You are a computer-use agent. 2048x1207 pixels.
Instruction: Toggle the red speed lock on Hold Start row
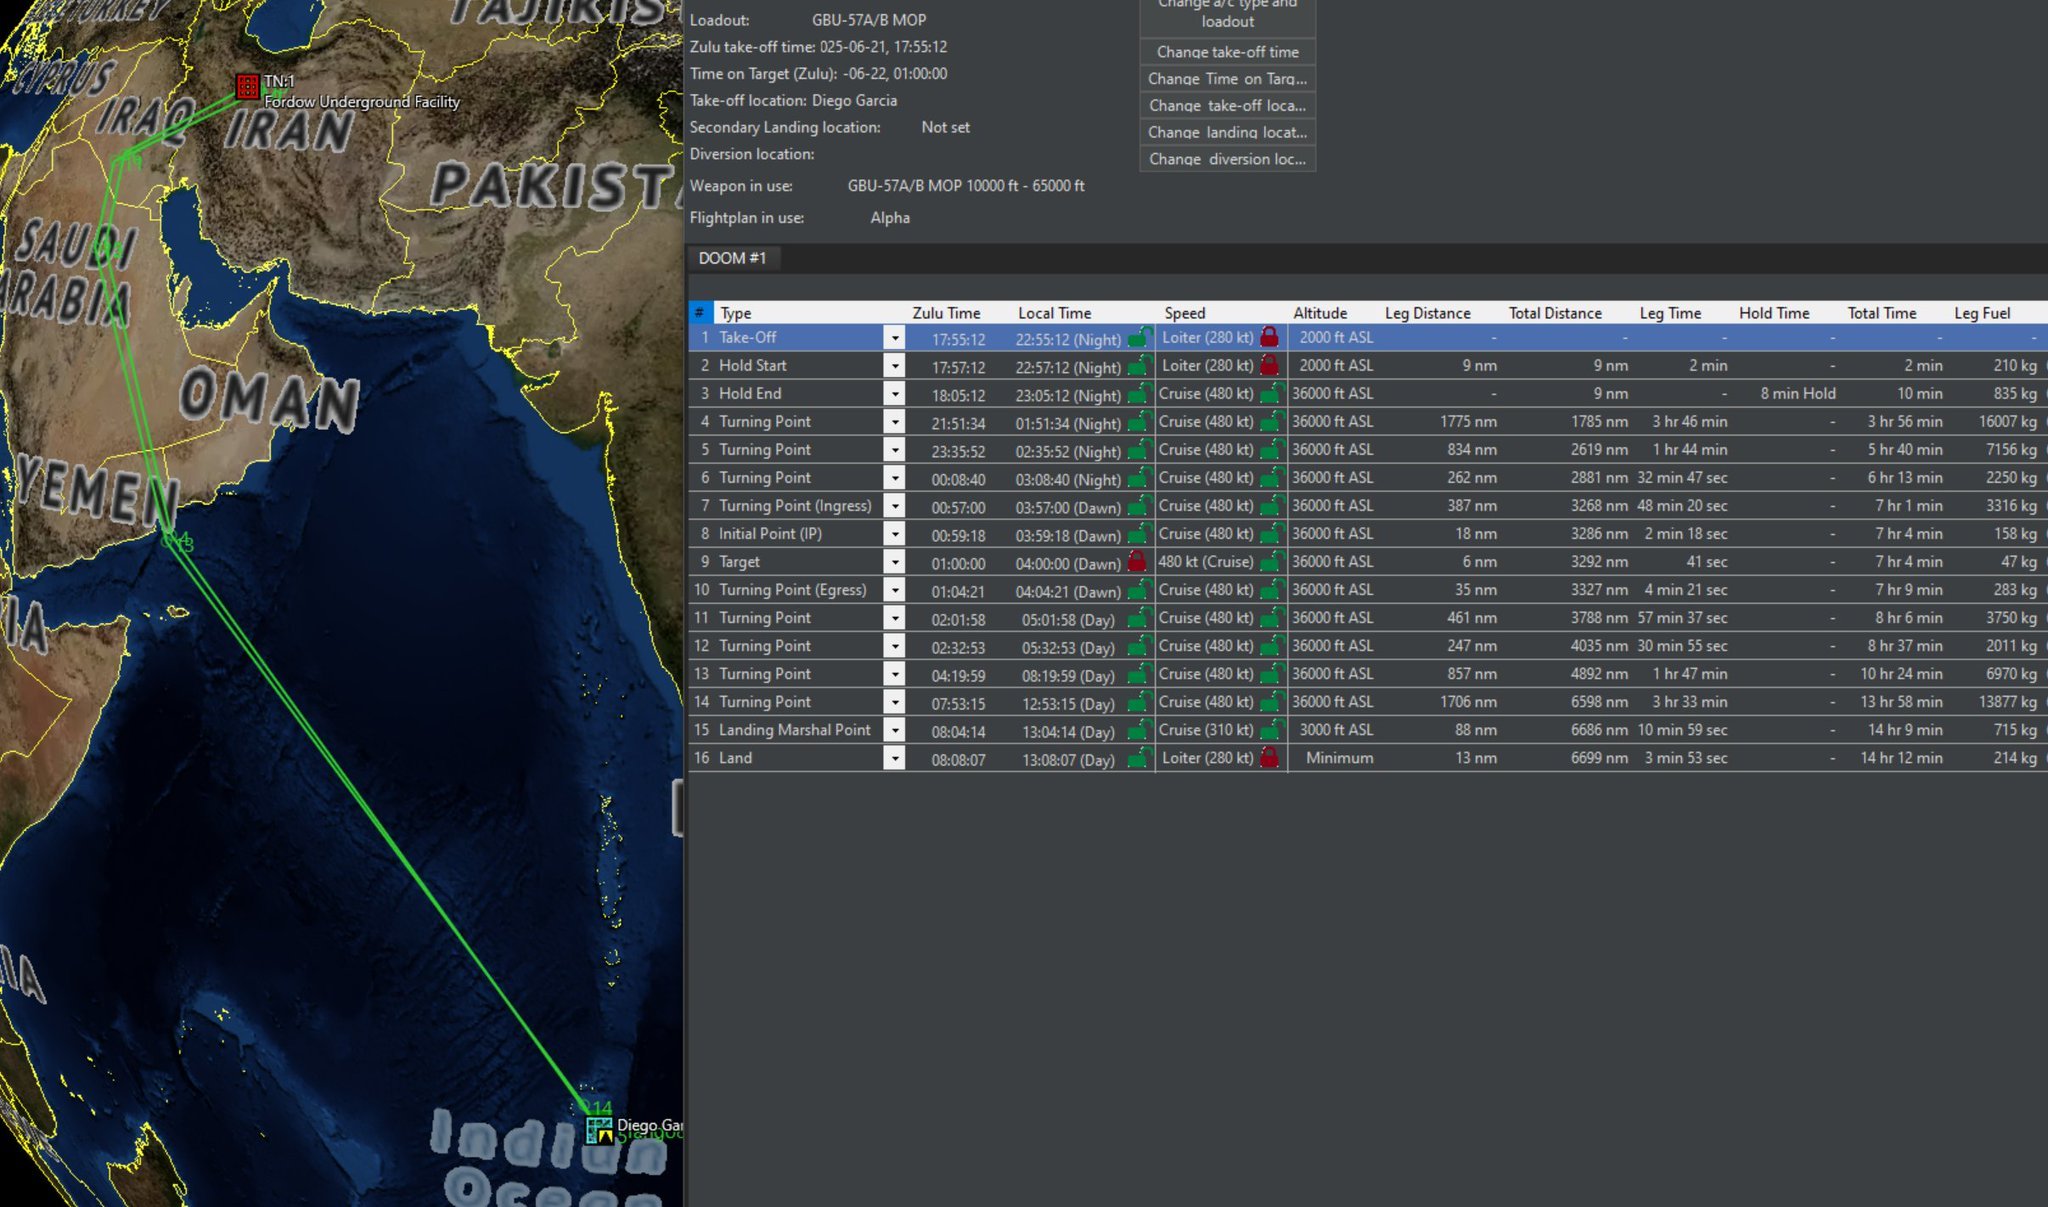point(1269,365)
